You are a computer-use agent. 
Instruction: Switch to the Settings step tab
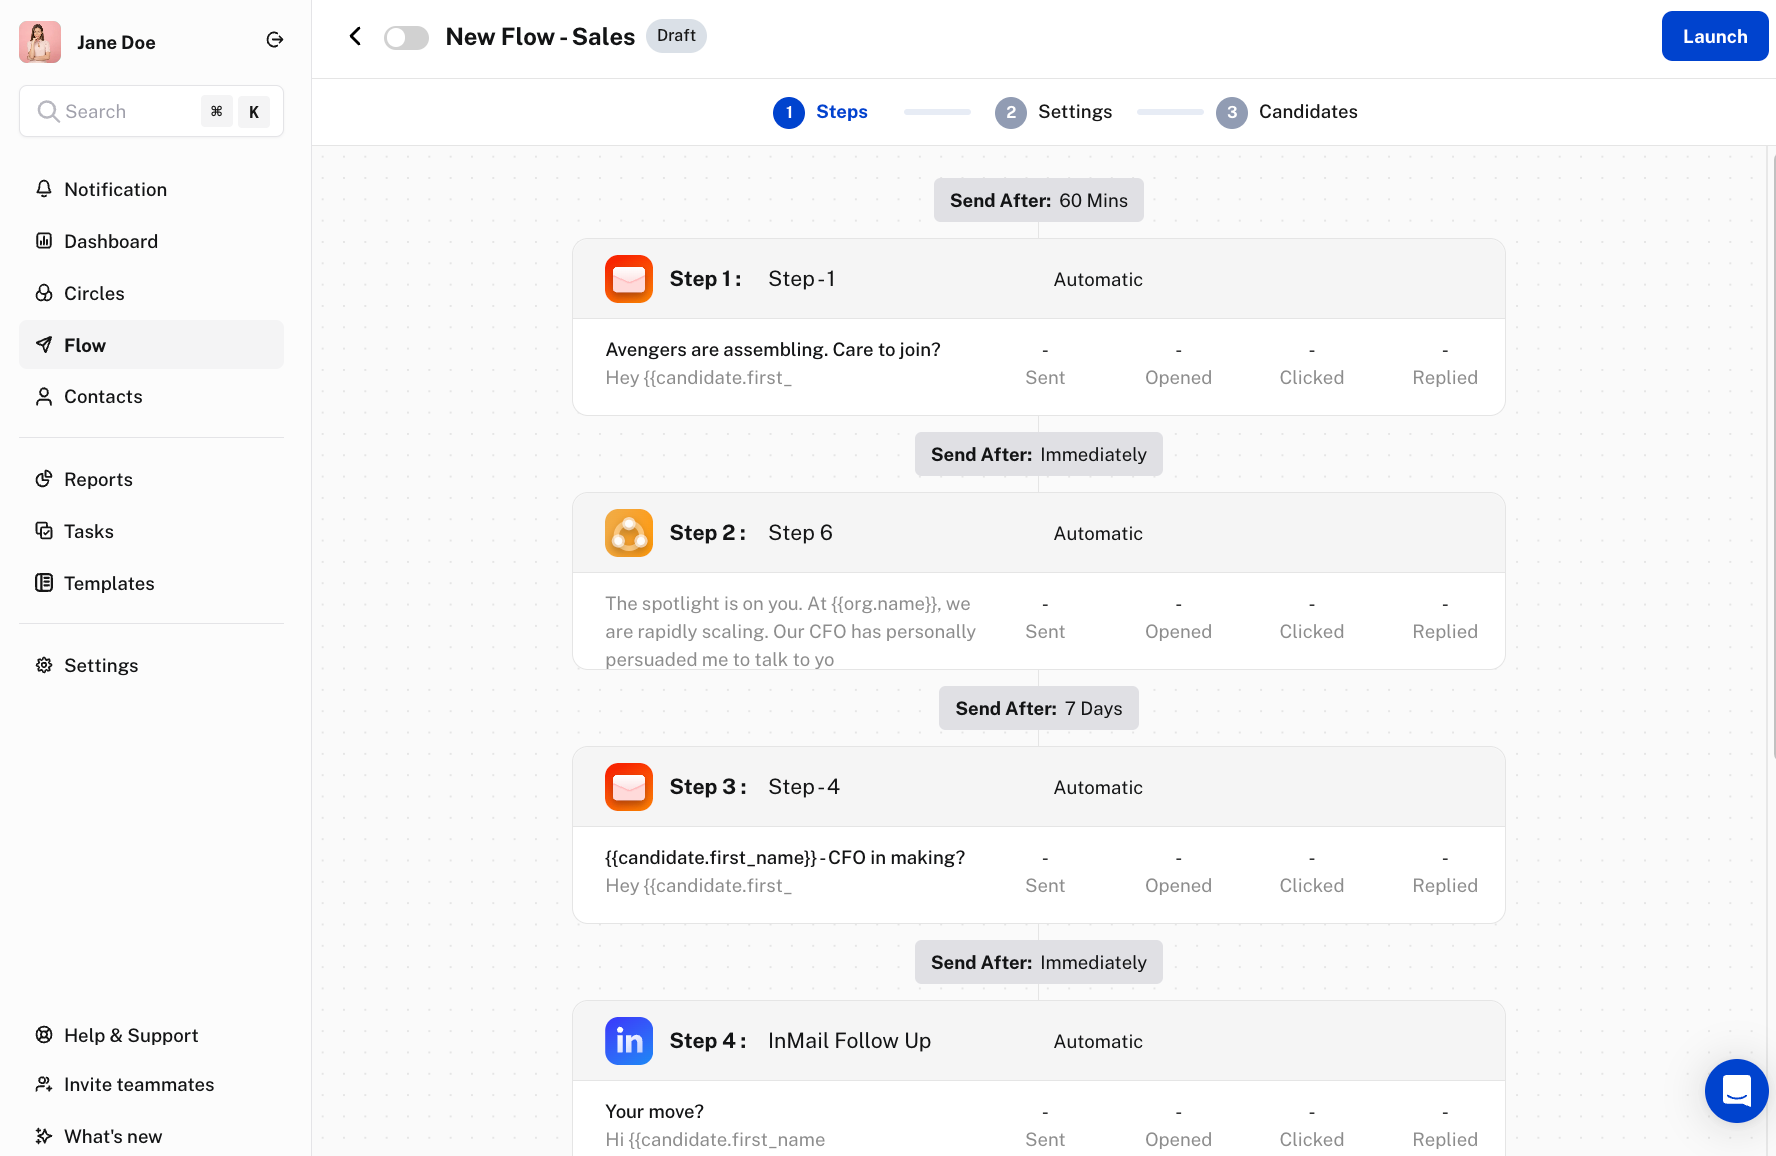click(x=1054, y=112)
